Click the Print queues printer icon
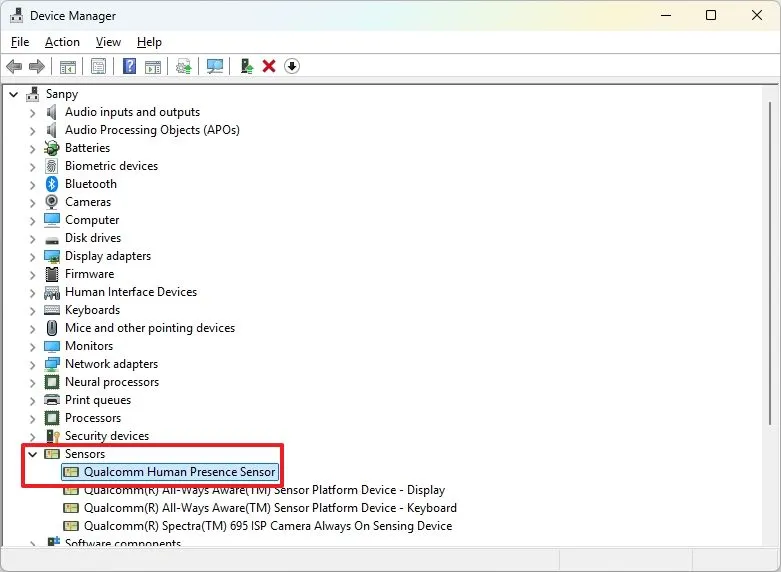Image resolution: width=781 pixels, height=572 pixels. coord(52,400)
